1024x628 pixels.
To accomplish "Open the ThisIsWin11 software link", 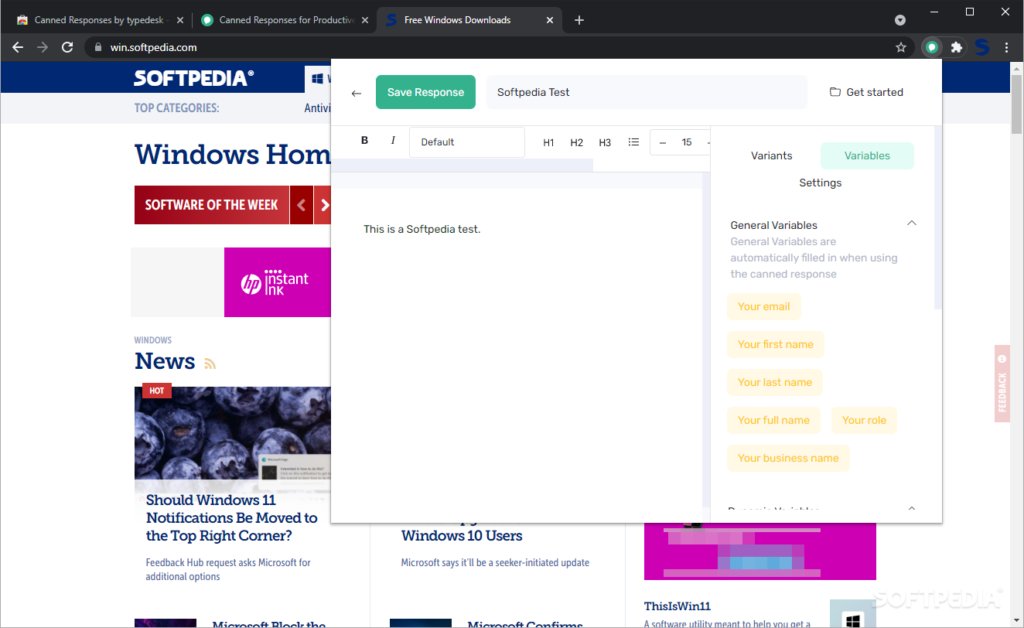I will click(x=677, y=606).
